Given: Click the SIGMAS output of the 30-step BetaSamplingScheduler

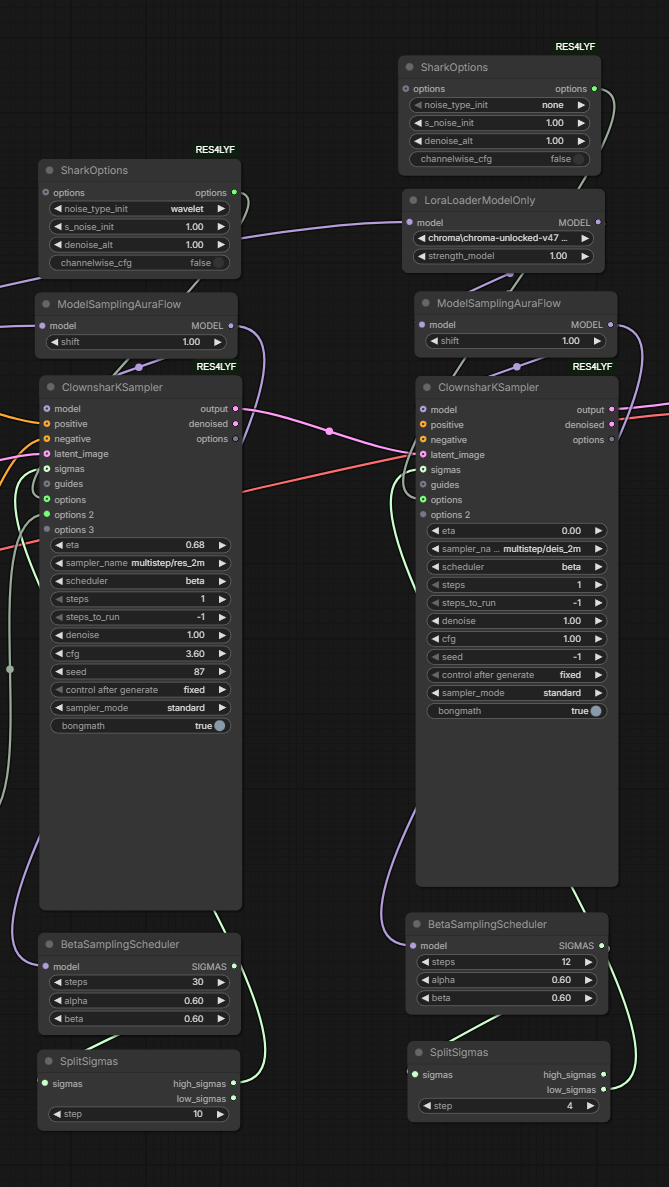Looking at the screenshot, I should point(234,966).
